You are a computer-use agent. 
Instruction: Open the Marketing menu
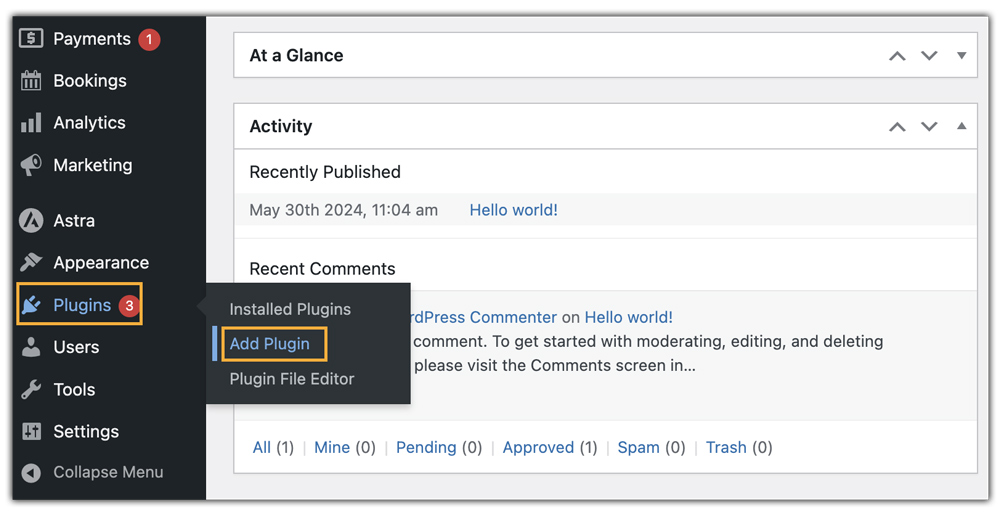point(92,165)
